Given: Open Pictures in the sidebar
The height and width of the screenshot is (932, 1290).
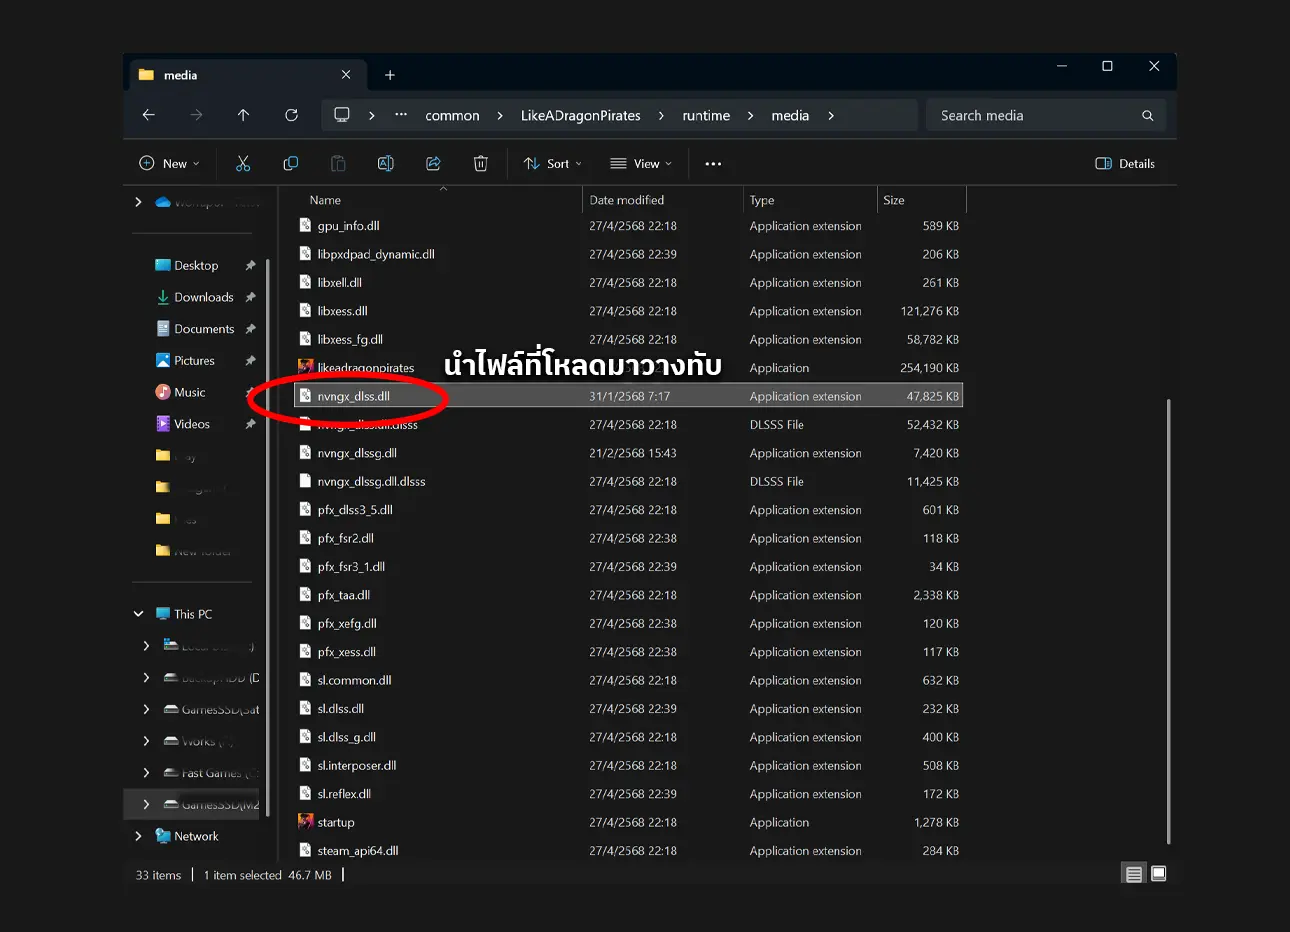Looking at the screenshot, I should (x=194, y=361).
